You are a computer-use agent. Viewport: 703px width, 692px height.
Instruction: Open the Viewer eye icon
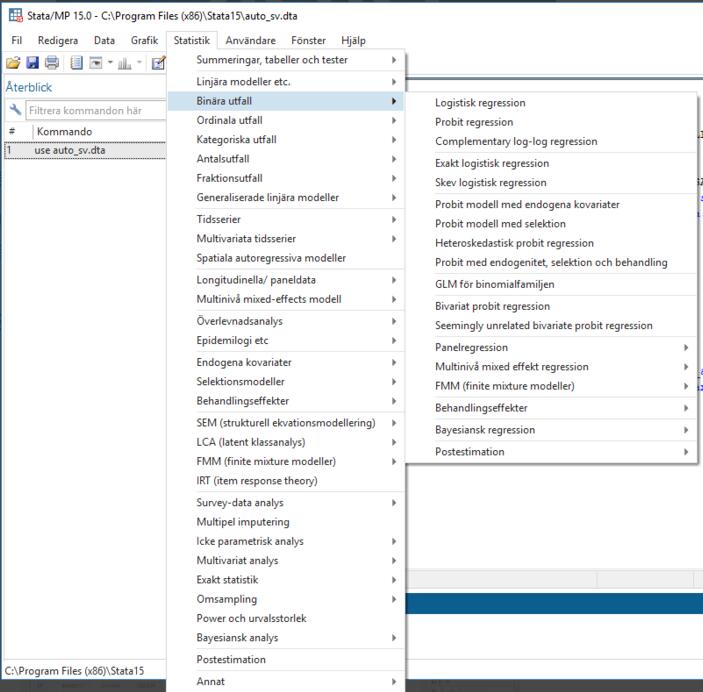click(x=95, y=63)
